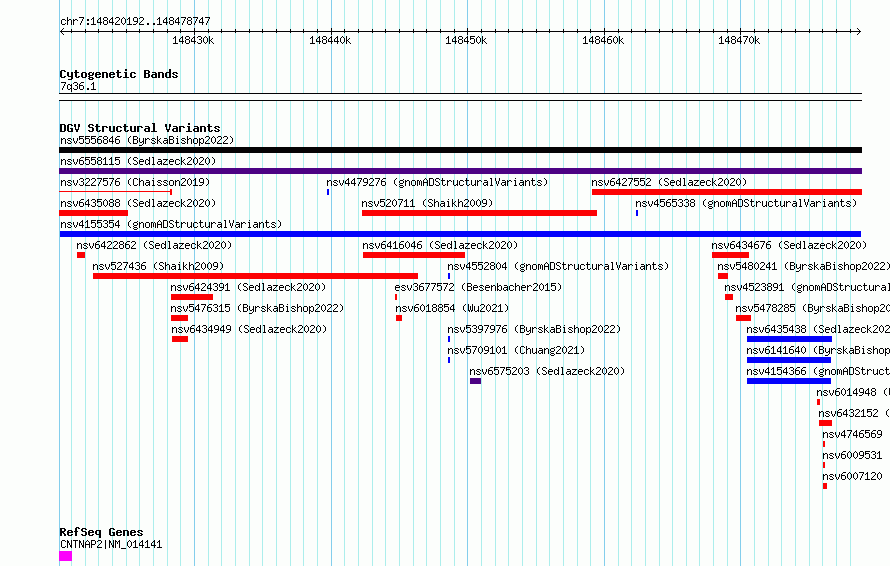Click the DGV Structural Variants track title
The height and width of the screenshot is (566, 890).
pyautogui.click(x=140, y=128)
